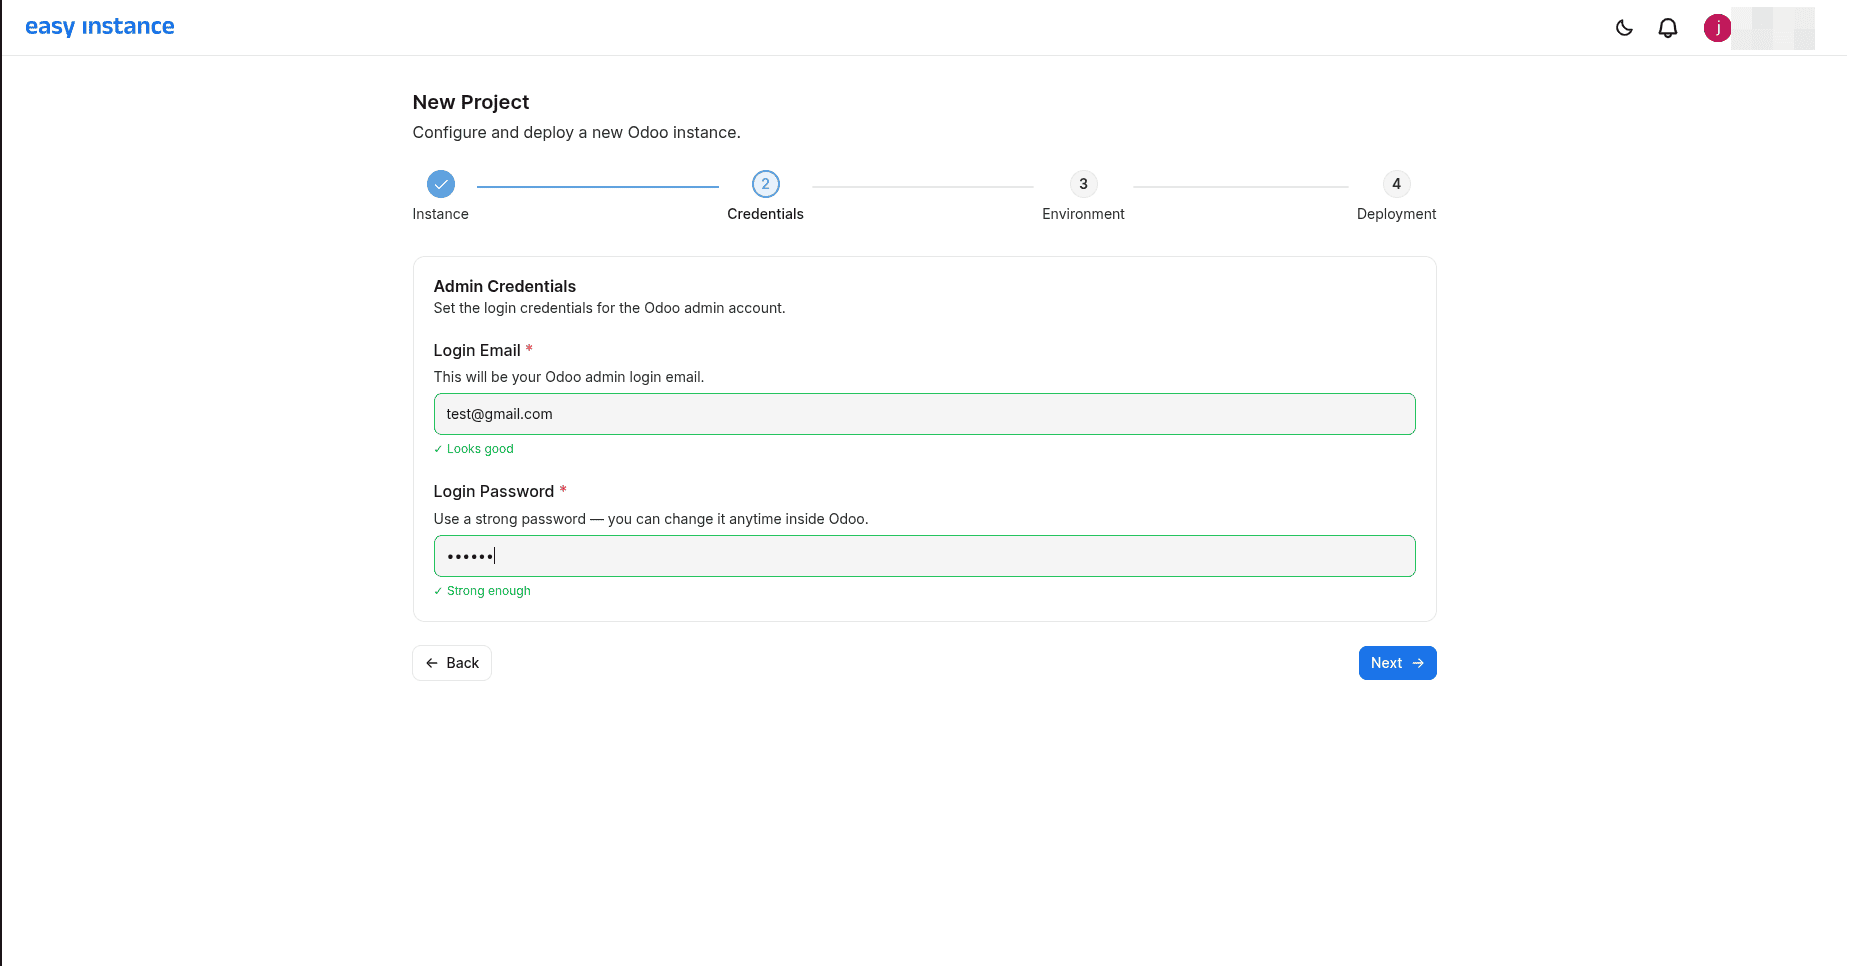Click 'Login Email' field label
Viewport: 1852px width, 966px height.
[477, 350]
